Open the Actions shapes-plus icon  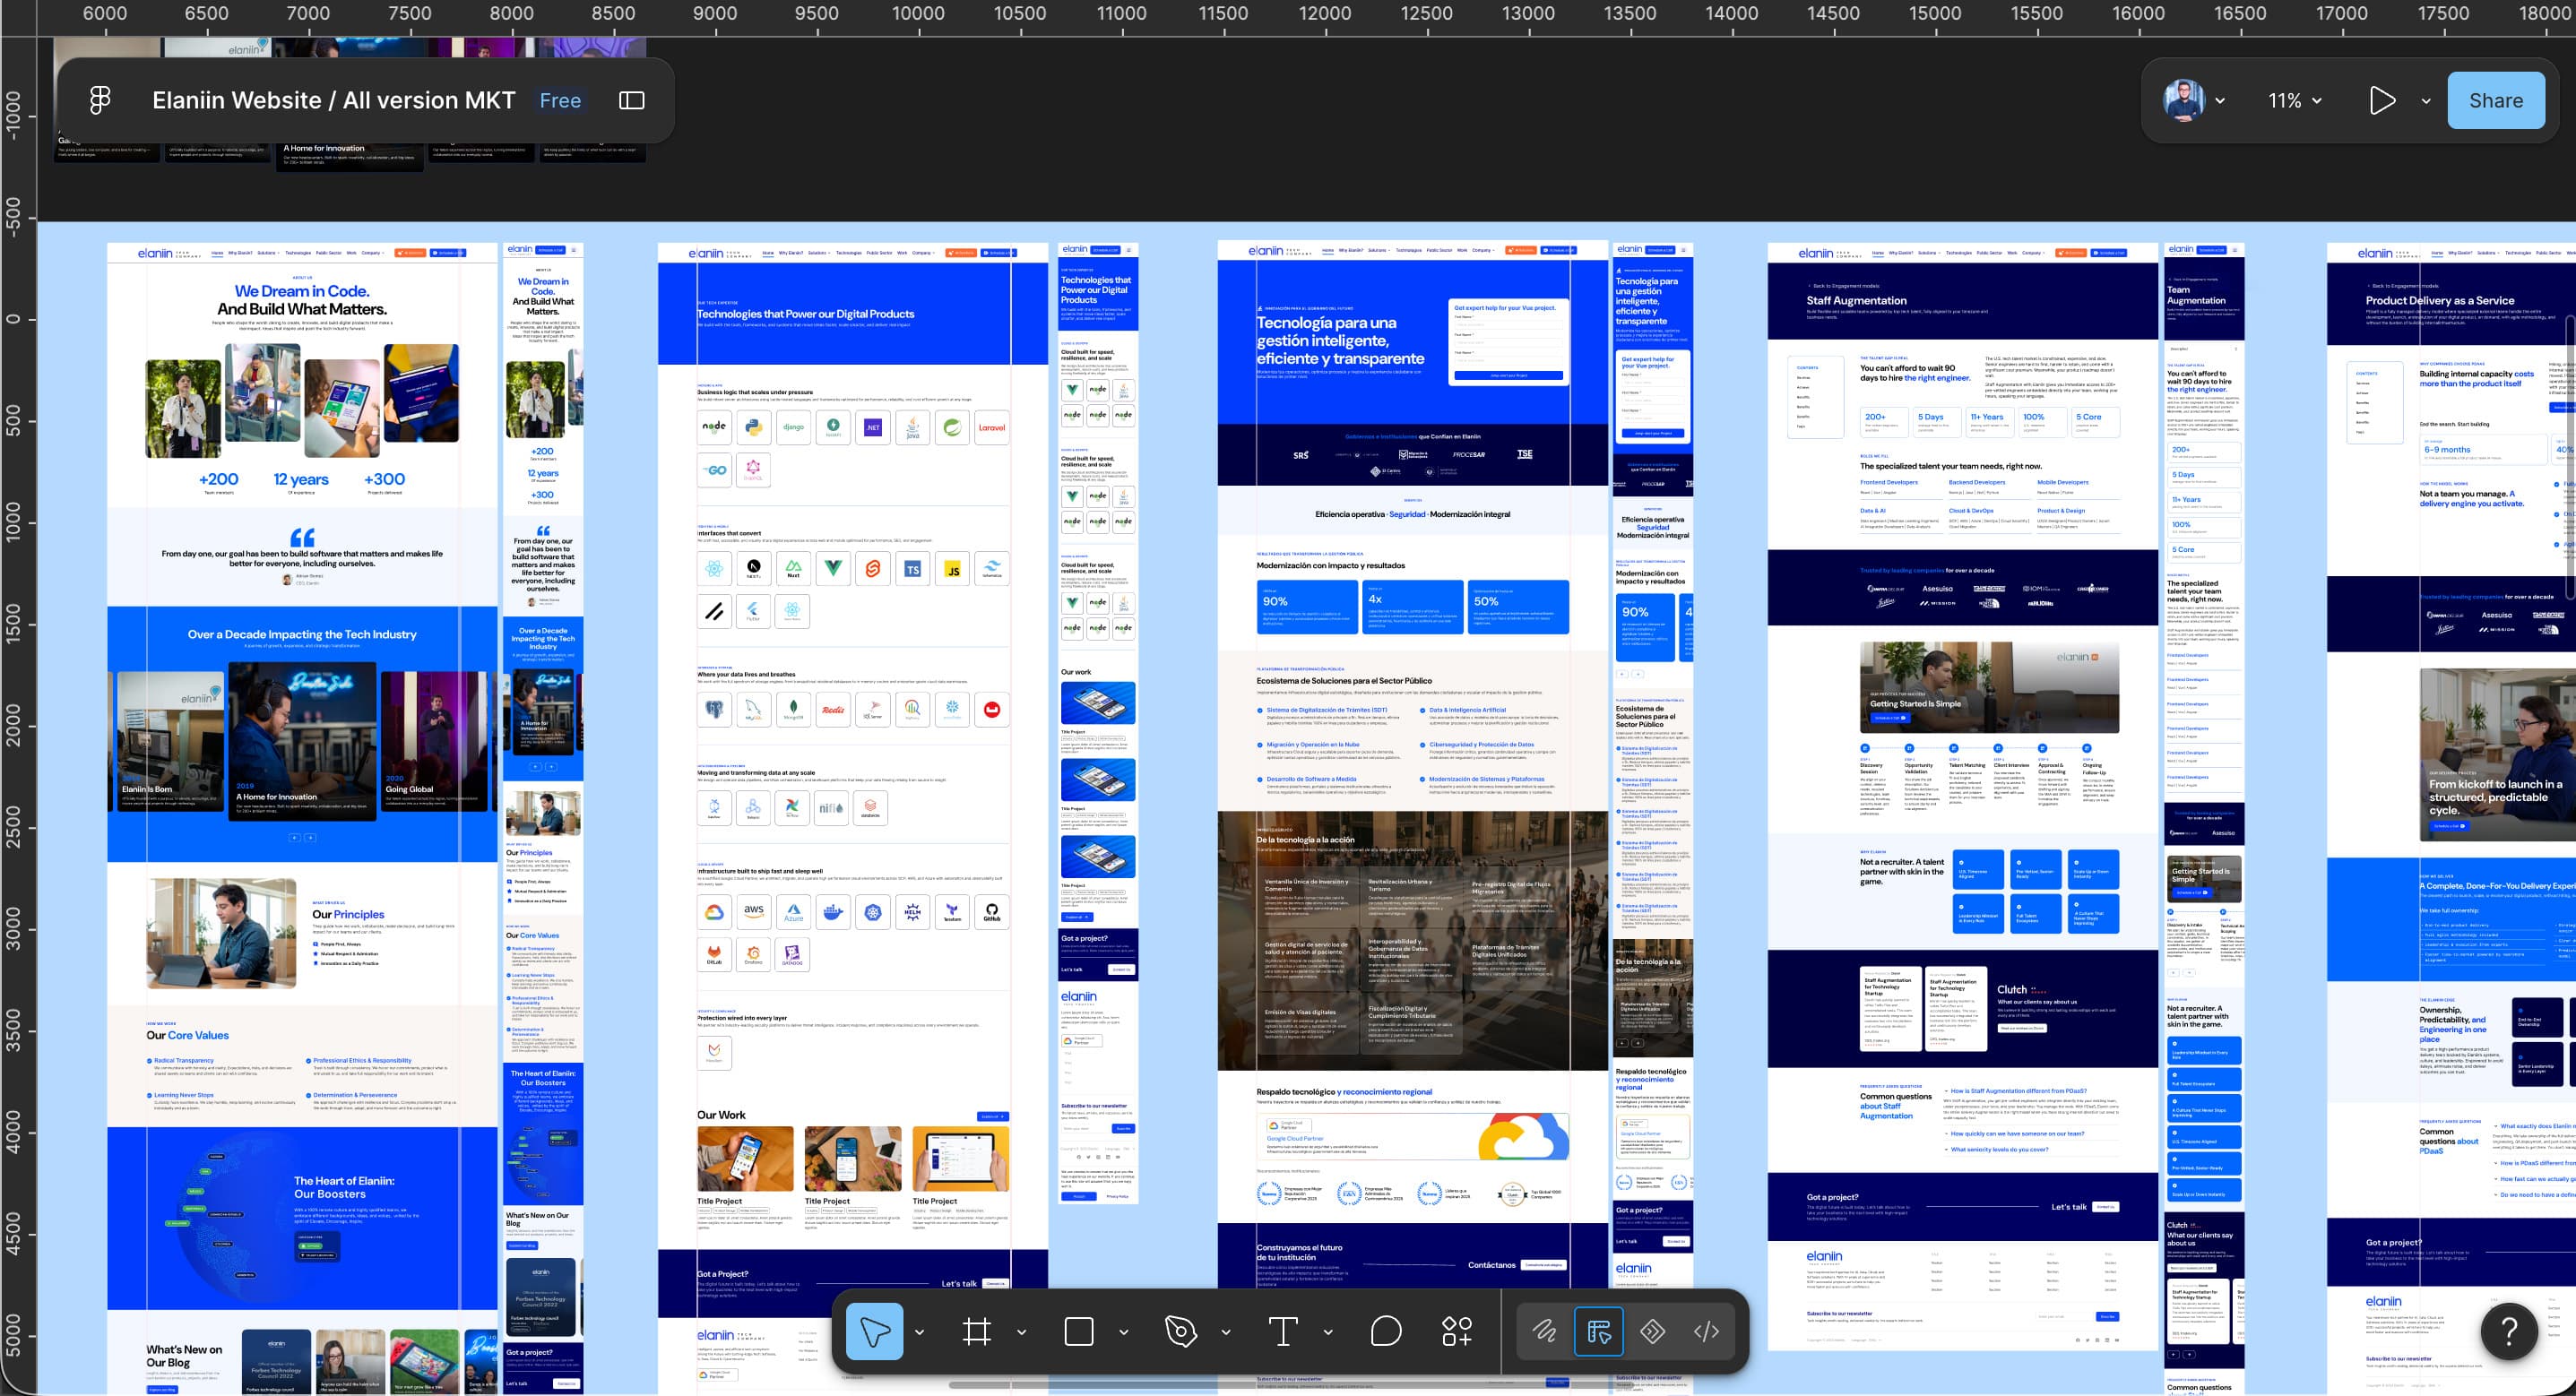[x=1457, y=1331]
